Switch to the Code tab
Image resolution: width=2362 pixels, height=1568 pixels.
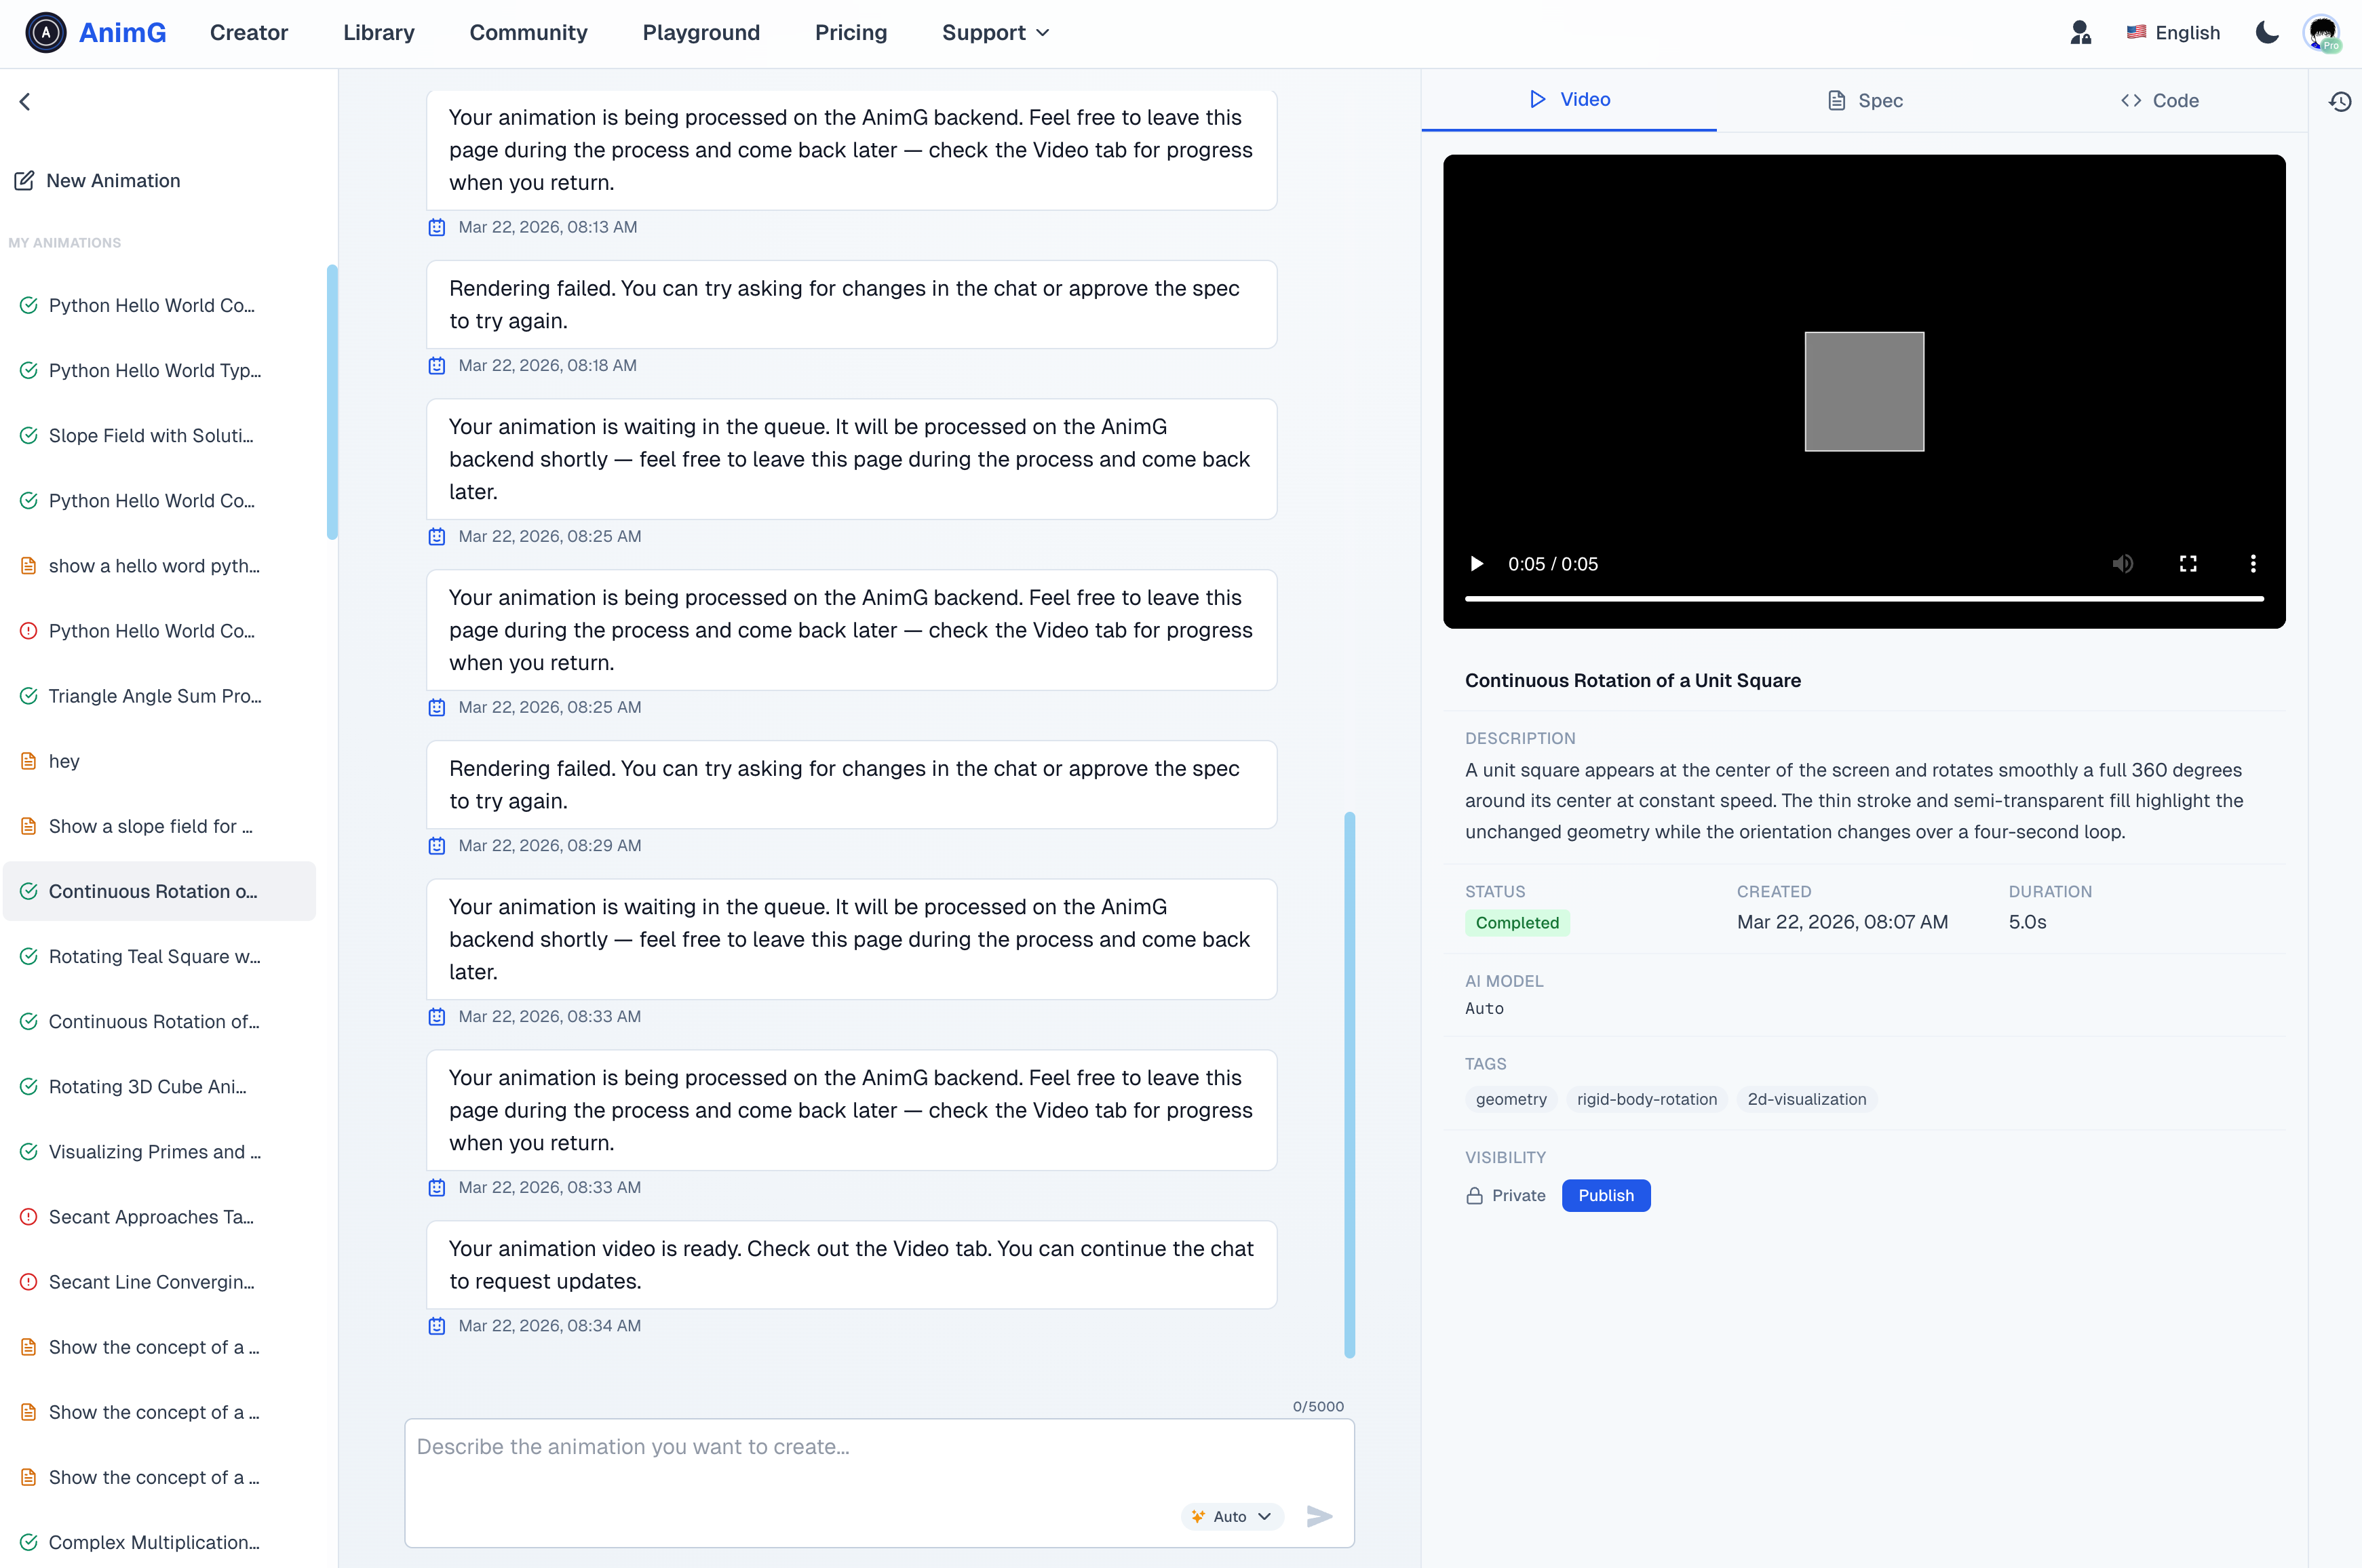2159,100
